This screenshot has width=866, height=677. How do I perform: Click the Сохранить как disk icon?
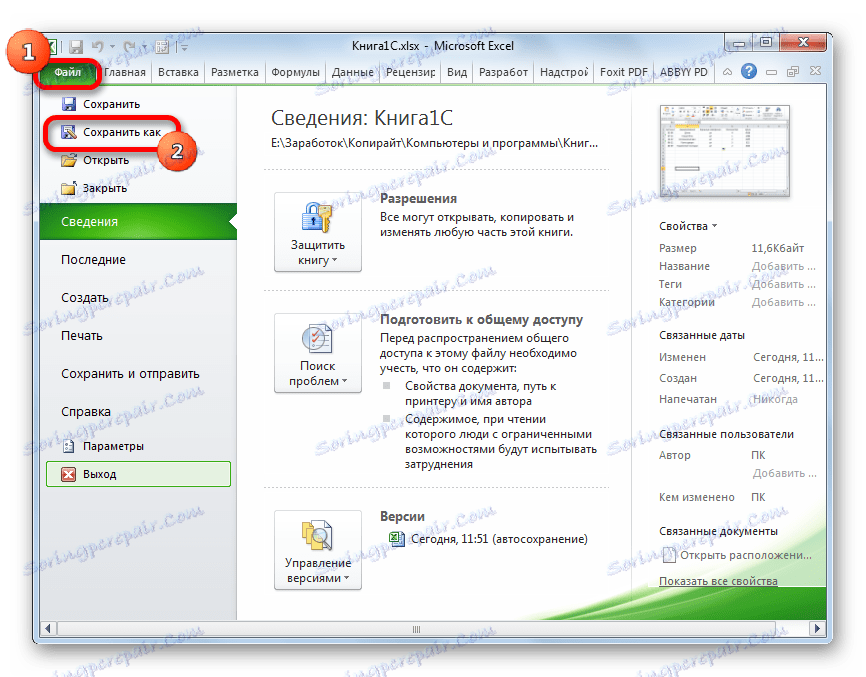pos(67,131)
